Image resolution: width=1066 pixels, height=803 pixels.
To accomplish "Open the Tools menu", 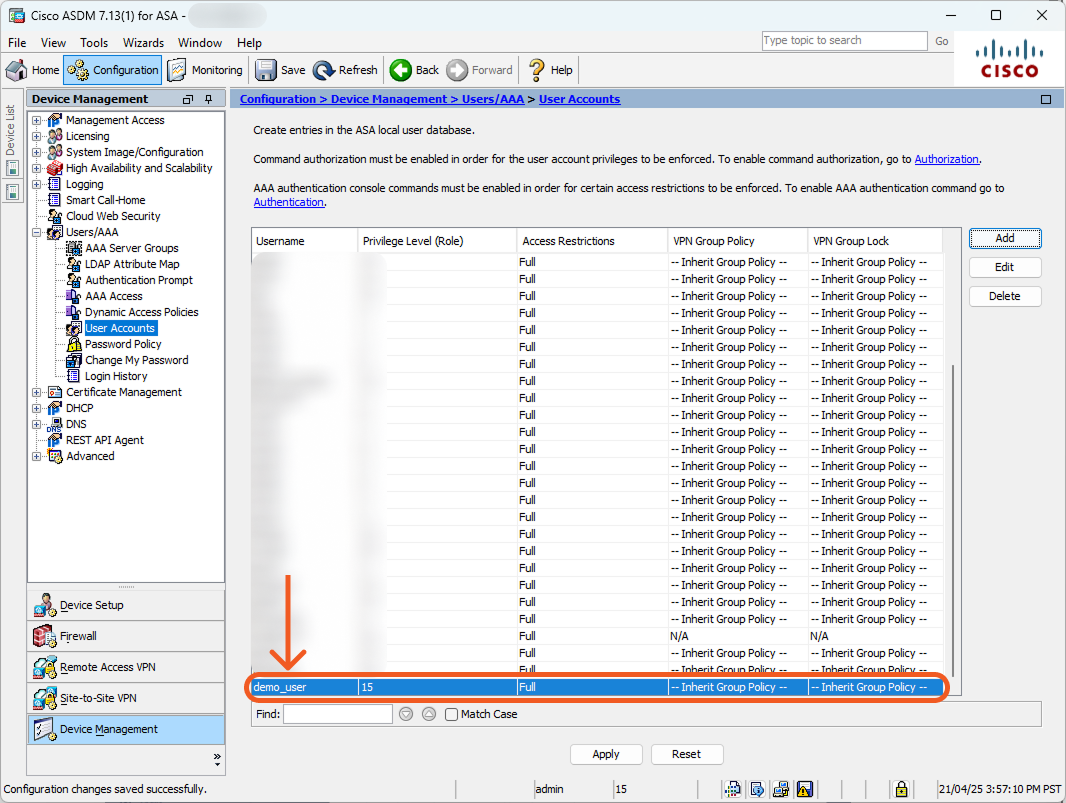I will [x=94, y=43].
